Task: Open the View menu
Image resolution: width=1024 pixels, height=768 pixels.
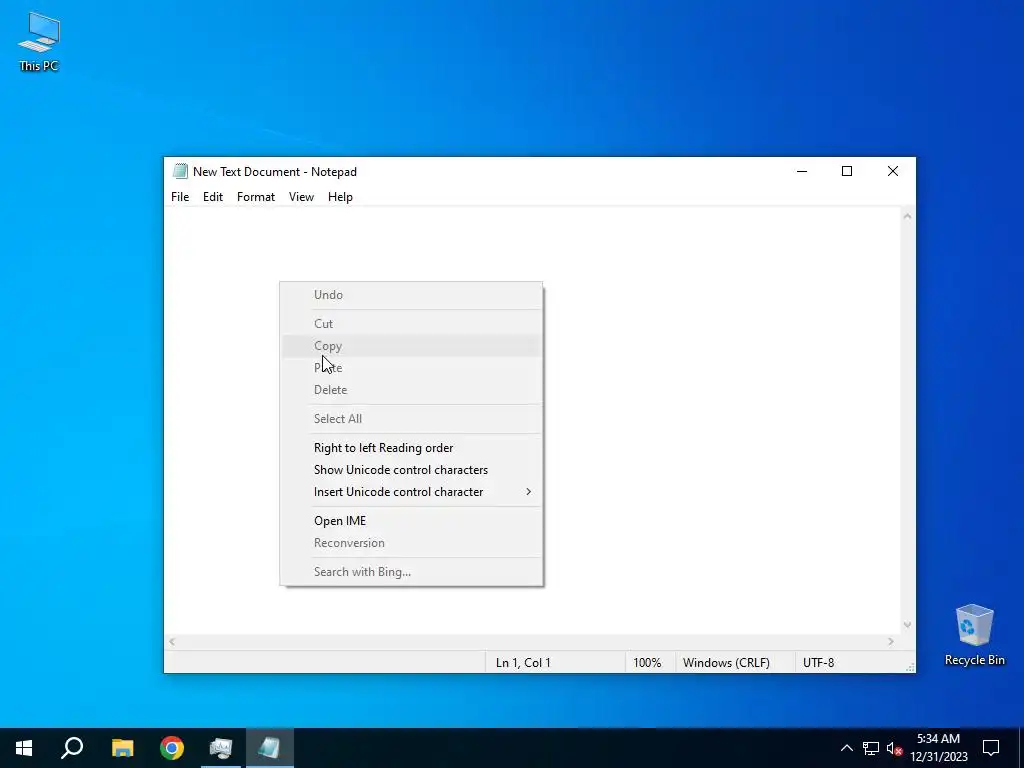Action: [x=301, y=197]
